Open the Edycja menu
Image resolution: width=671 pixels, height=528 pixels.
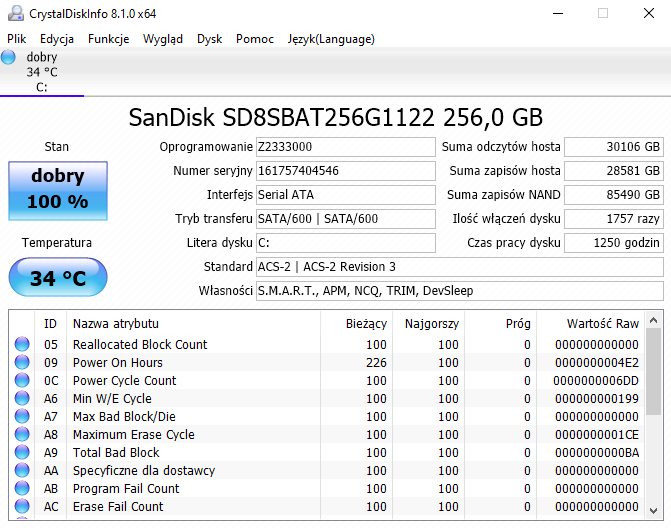[x=57, y=39]
